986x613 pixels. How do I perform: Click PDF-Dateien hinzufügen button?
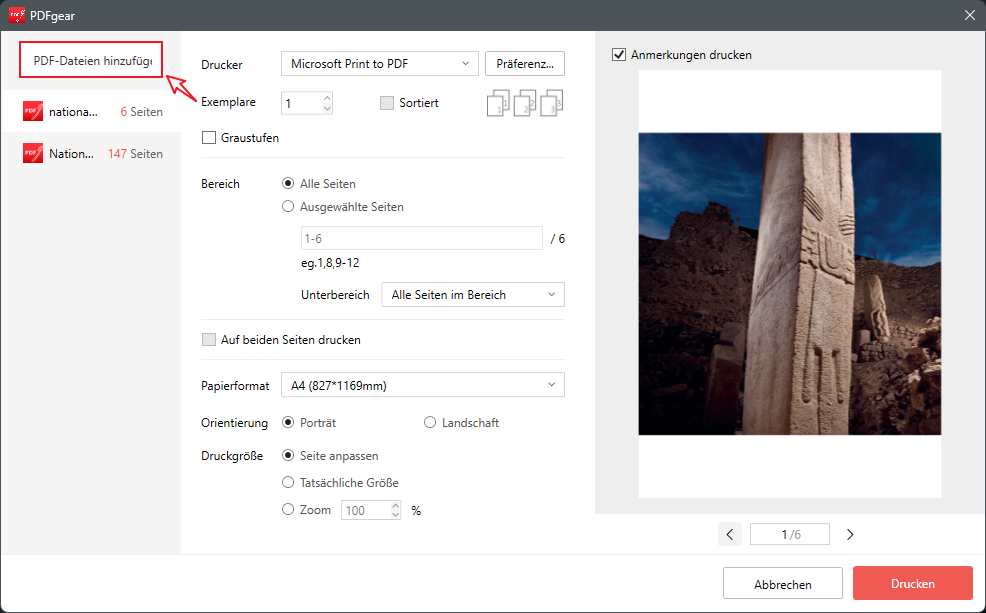pos(91,61)
